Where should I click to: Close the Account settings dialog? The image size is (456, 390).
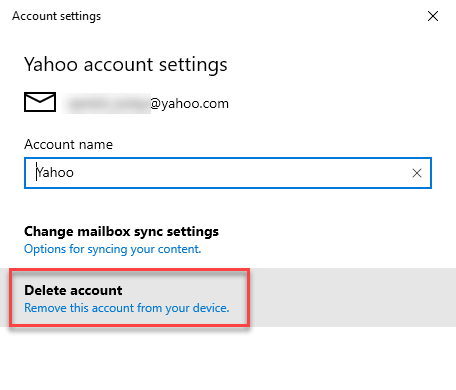click(433, 16)
